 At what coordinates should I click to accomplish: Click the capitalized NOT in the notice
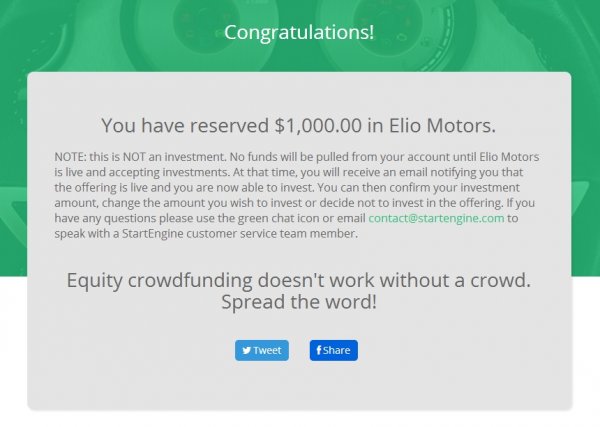132,157
